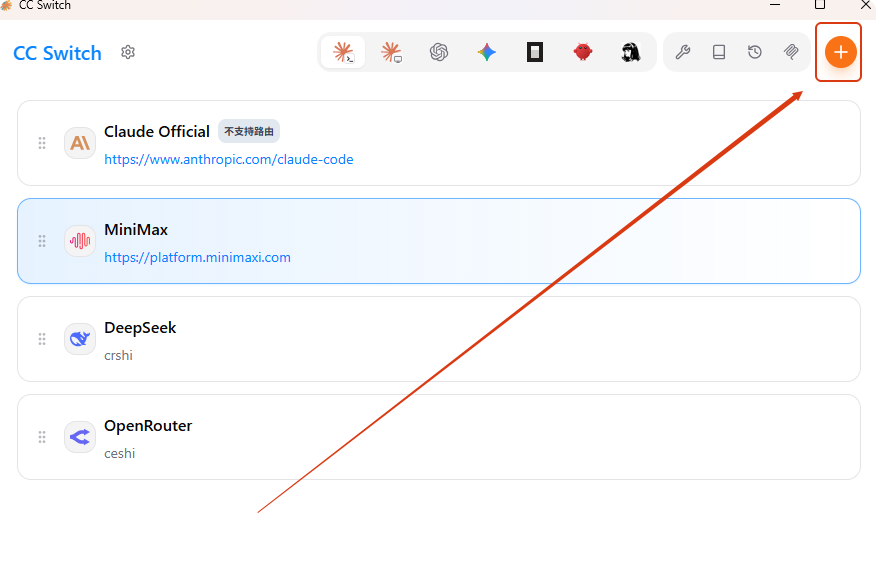Open the history clock icon
Viewport: 876px width, 571px height.
click(755, 53)
